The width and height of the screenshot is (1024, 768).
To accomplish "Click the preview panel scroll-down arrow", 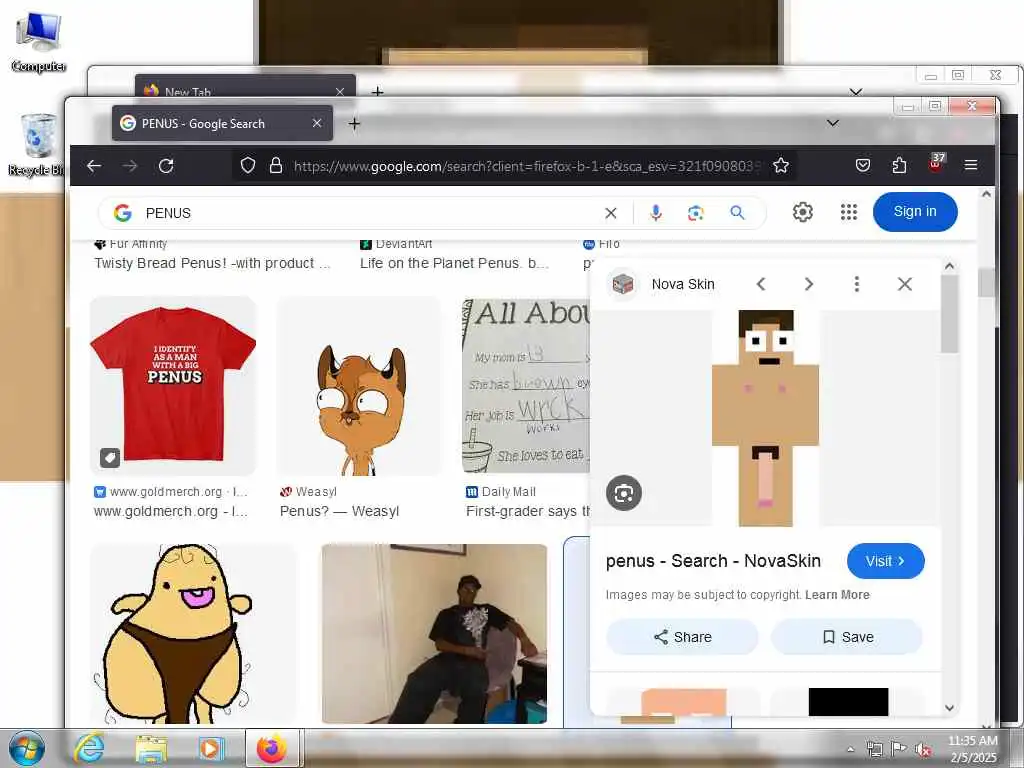I will click(x=950, y=708).
